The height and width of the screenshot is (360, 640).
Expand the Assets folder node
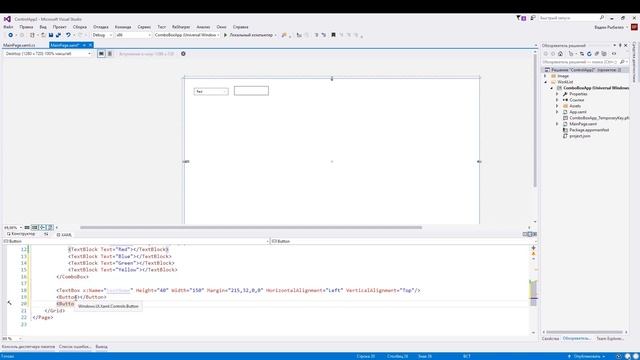click(557, 106)
